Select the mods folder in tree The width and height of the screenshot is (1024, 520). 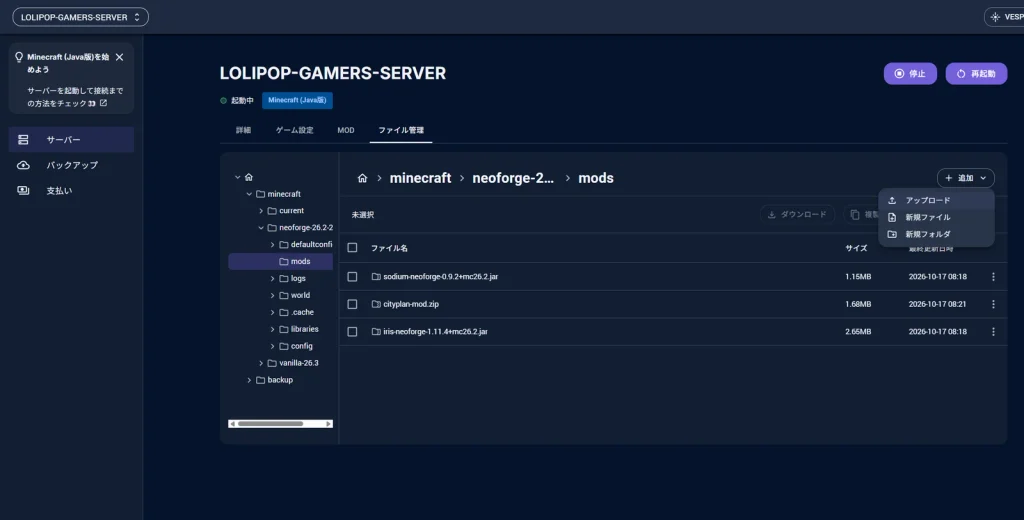(x=280, y=261)
